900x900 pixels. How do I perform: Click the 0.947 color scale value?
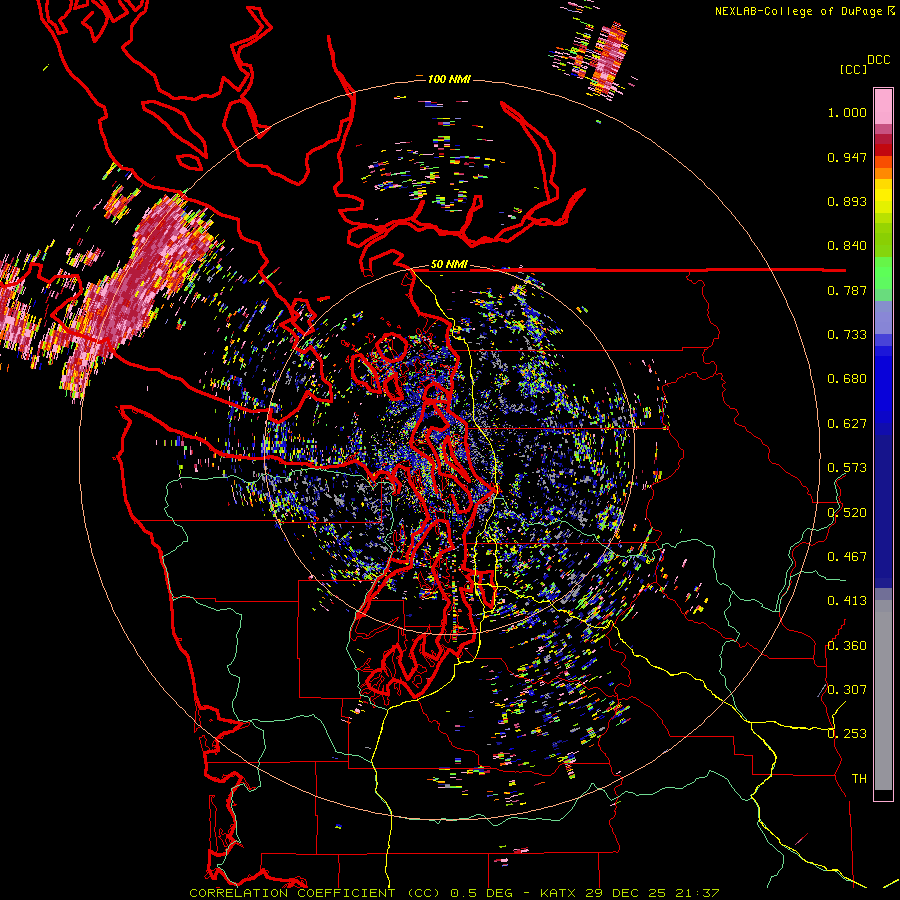coord(847,157)
